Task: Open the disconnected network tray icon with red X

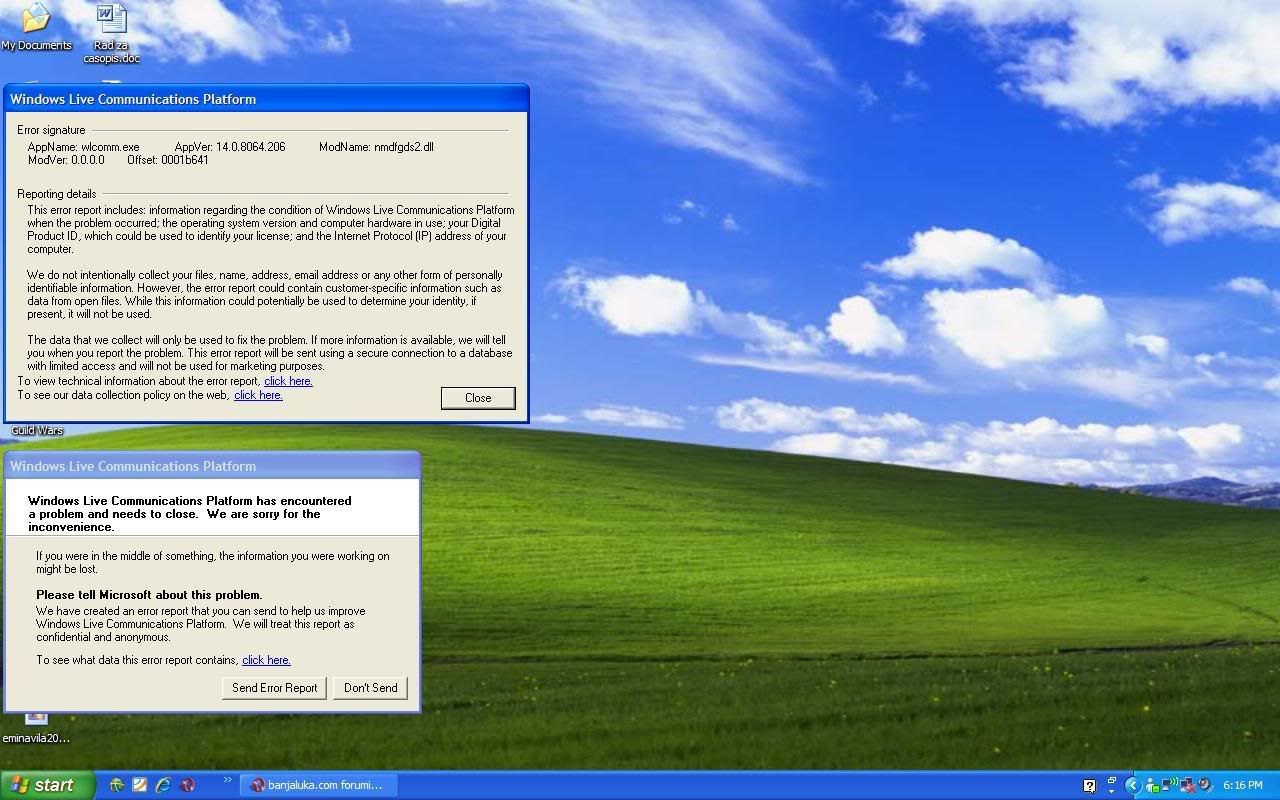Action: point(1187,786)
